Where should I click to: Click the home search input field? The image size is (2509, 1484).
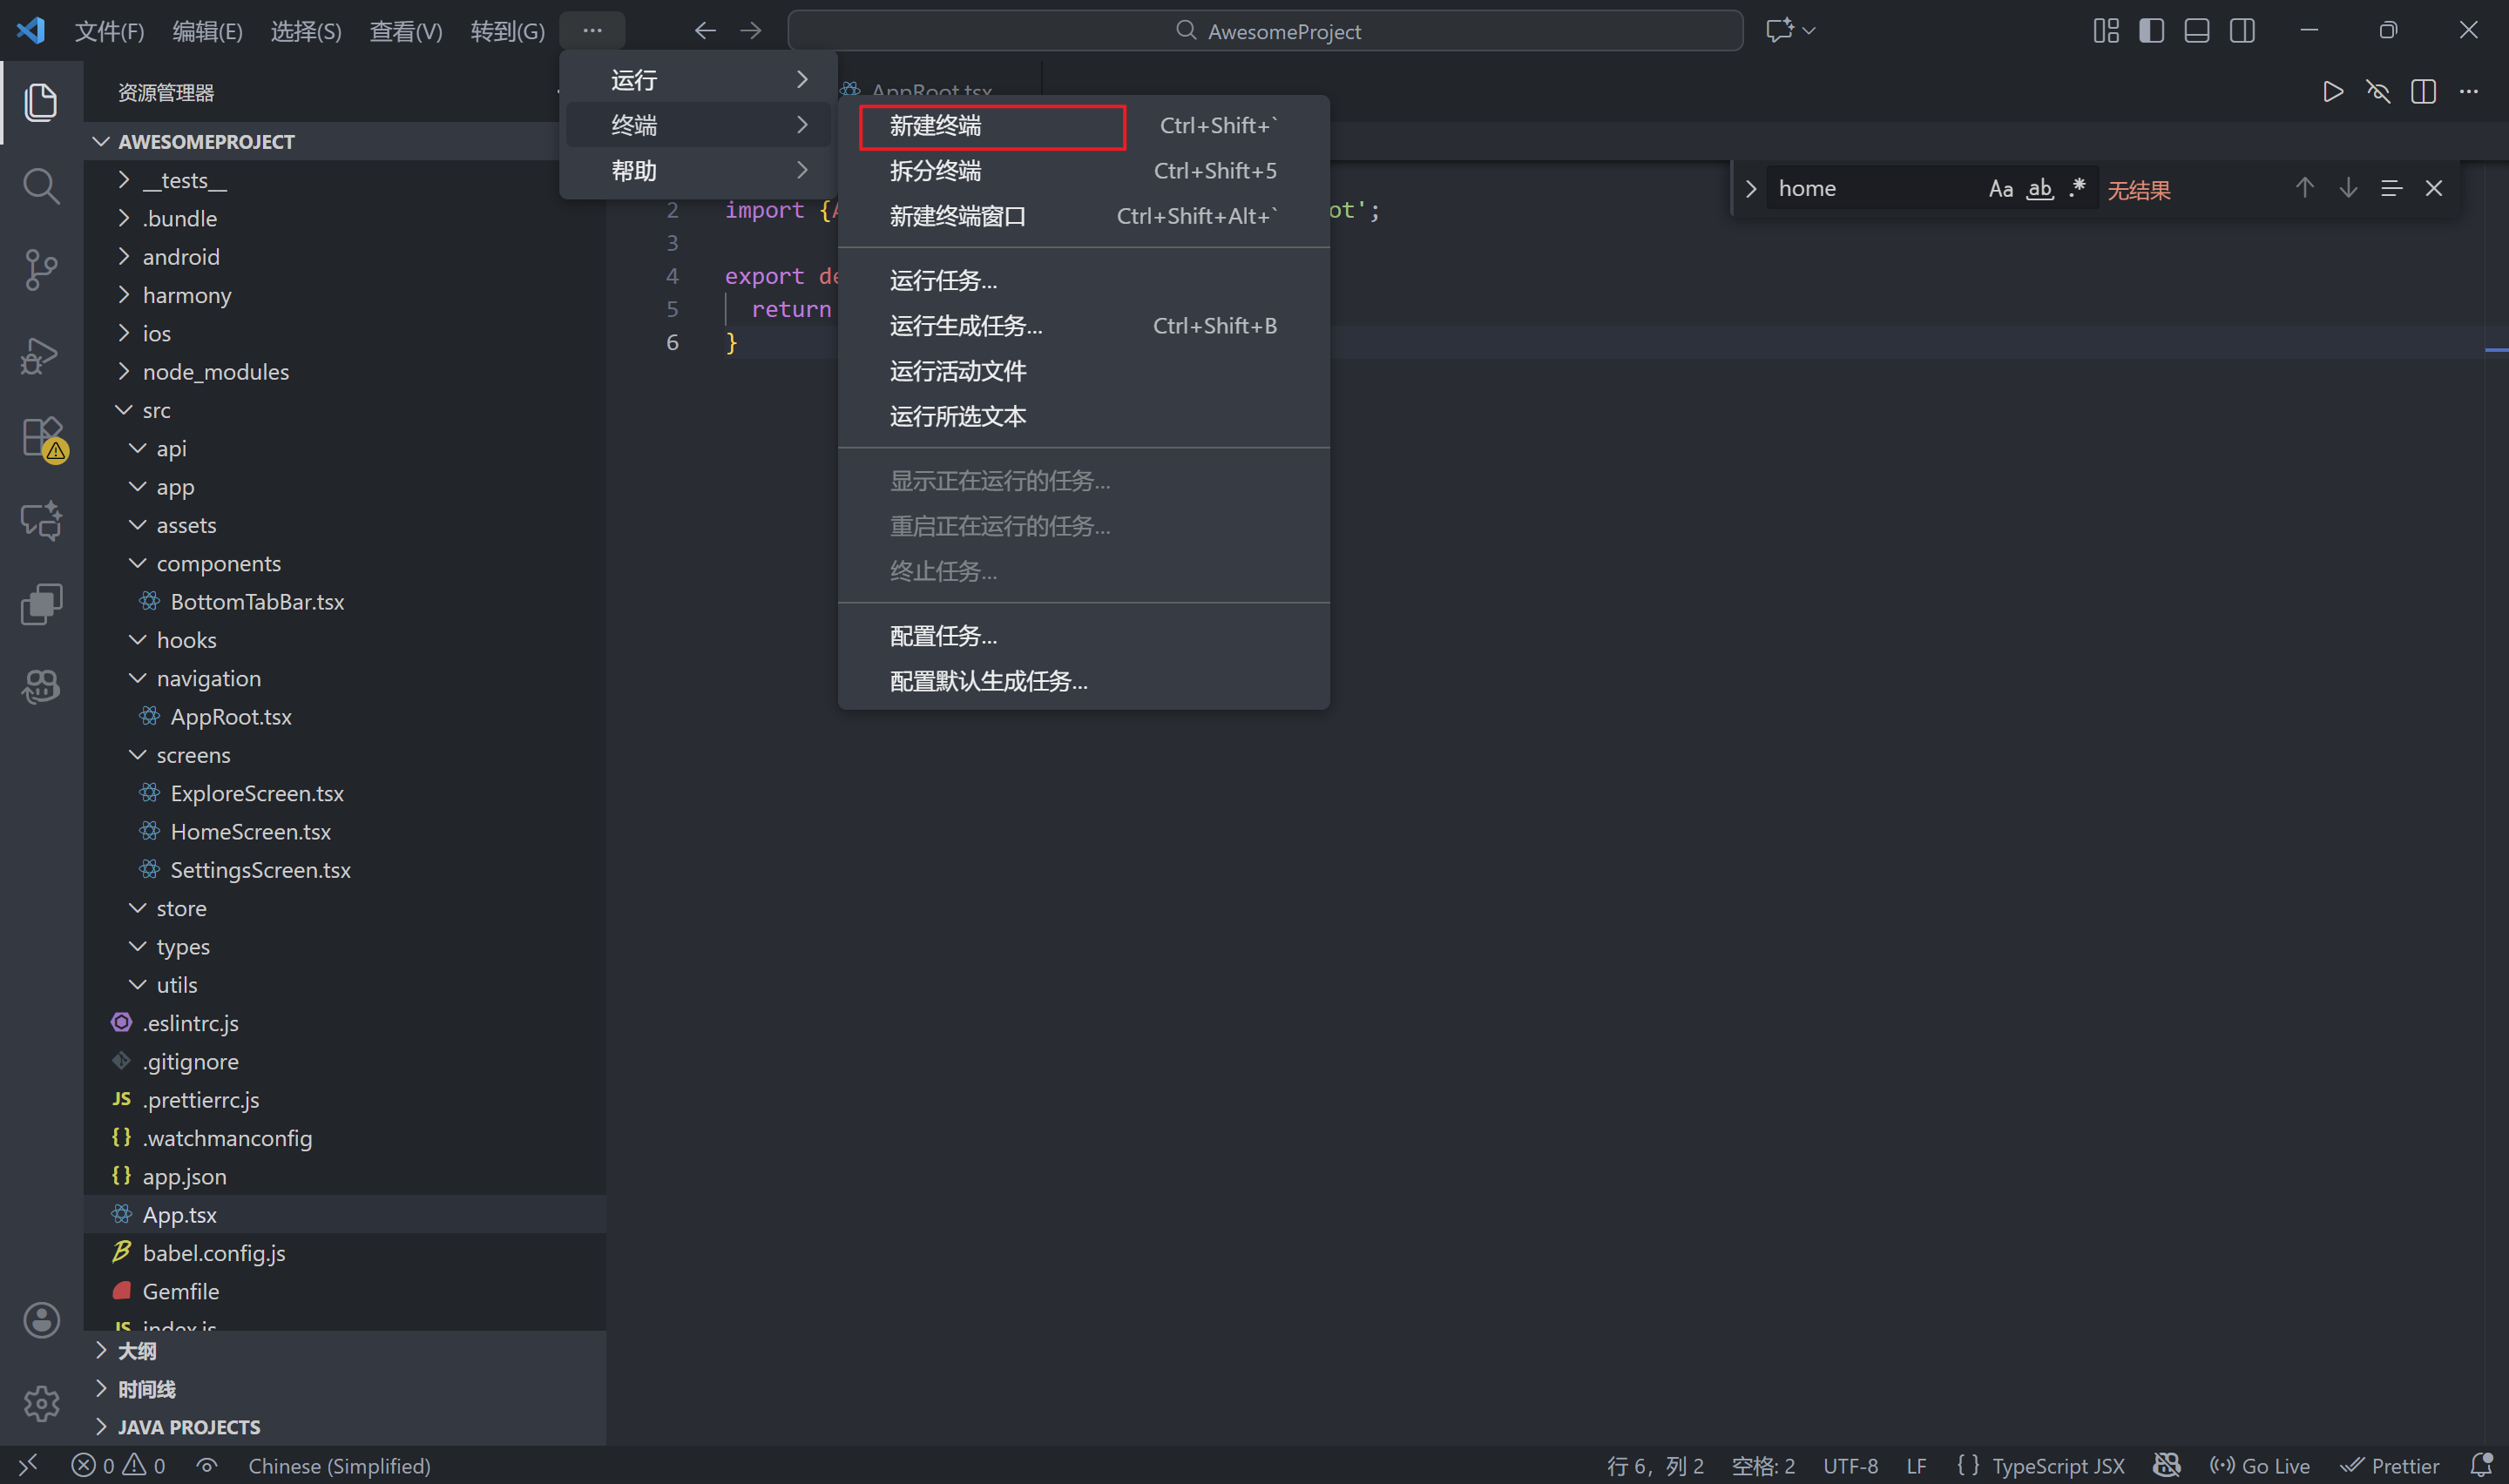click(x=1880, y=187)
